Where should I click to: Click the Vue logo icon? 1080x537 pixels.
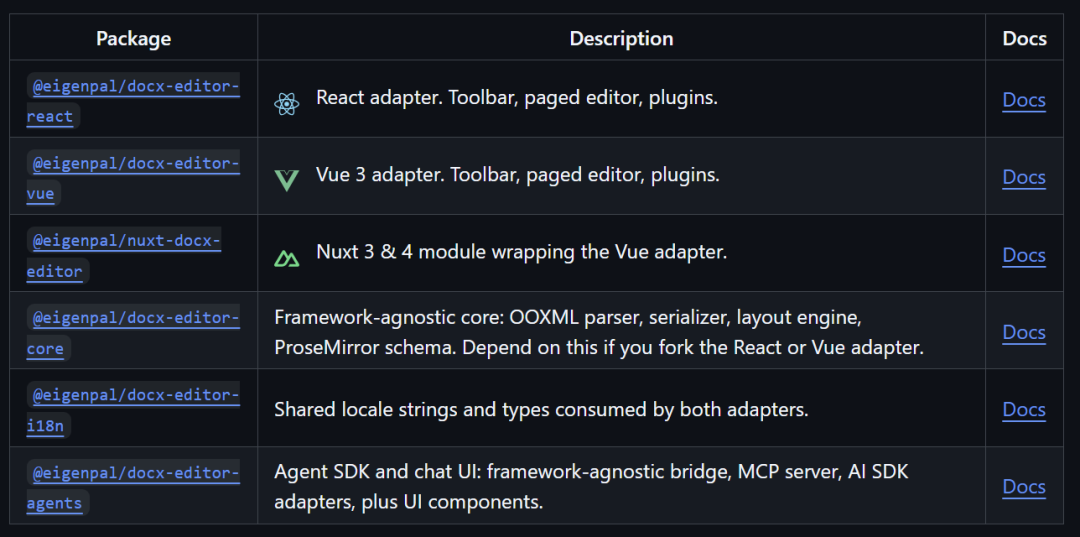coord(287,180)
